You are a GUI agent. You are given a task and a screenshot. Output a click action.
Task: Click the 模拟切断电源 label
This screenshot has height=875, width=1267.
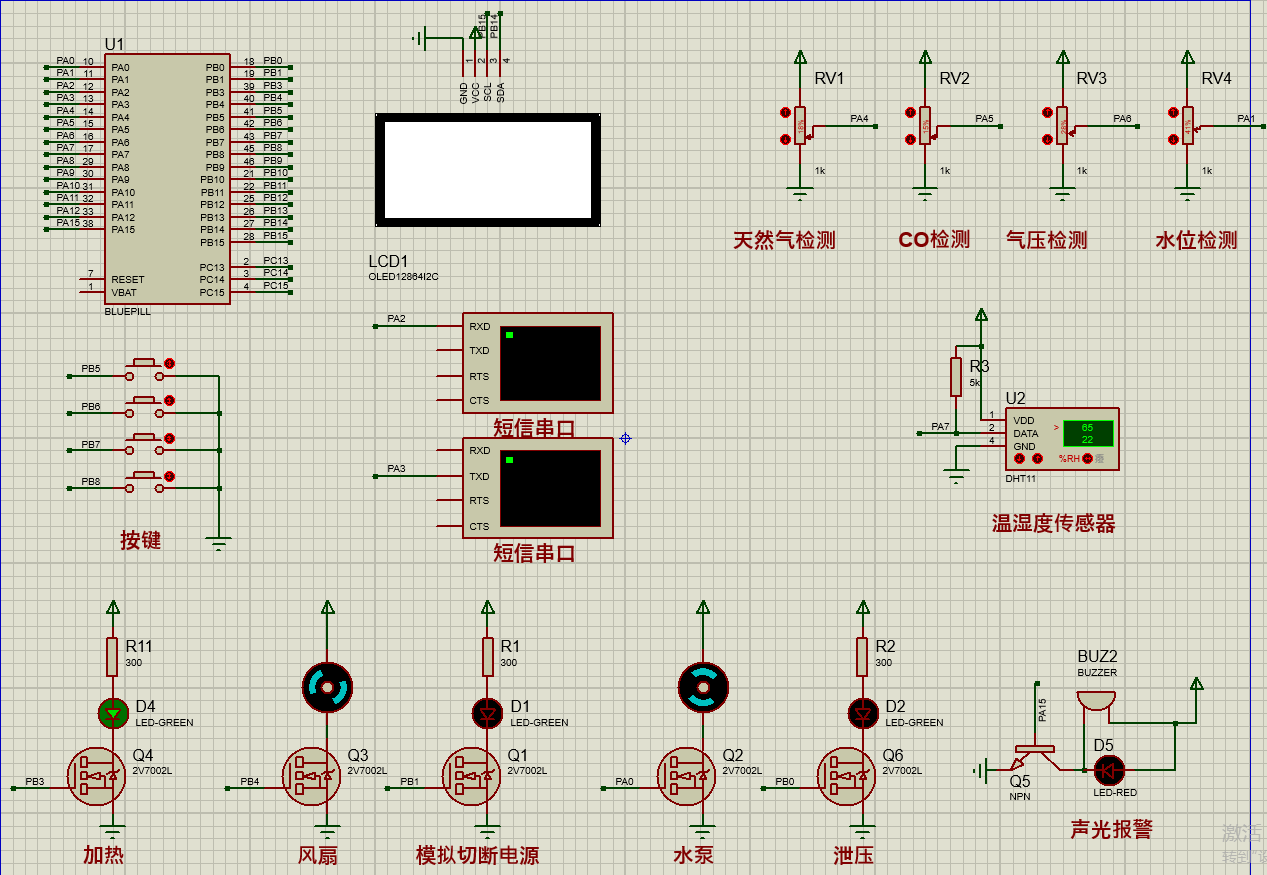coord(478,855)
